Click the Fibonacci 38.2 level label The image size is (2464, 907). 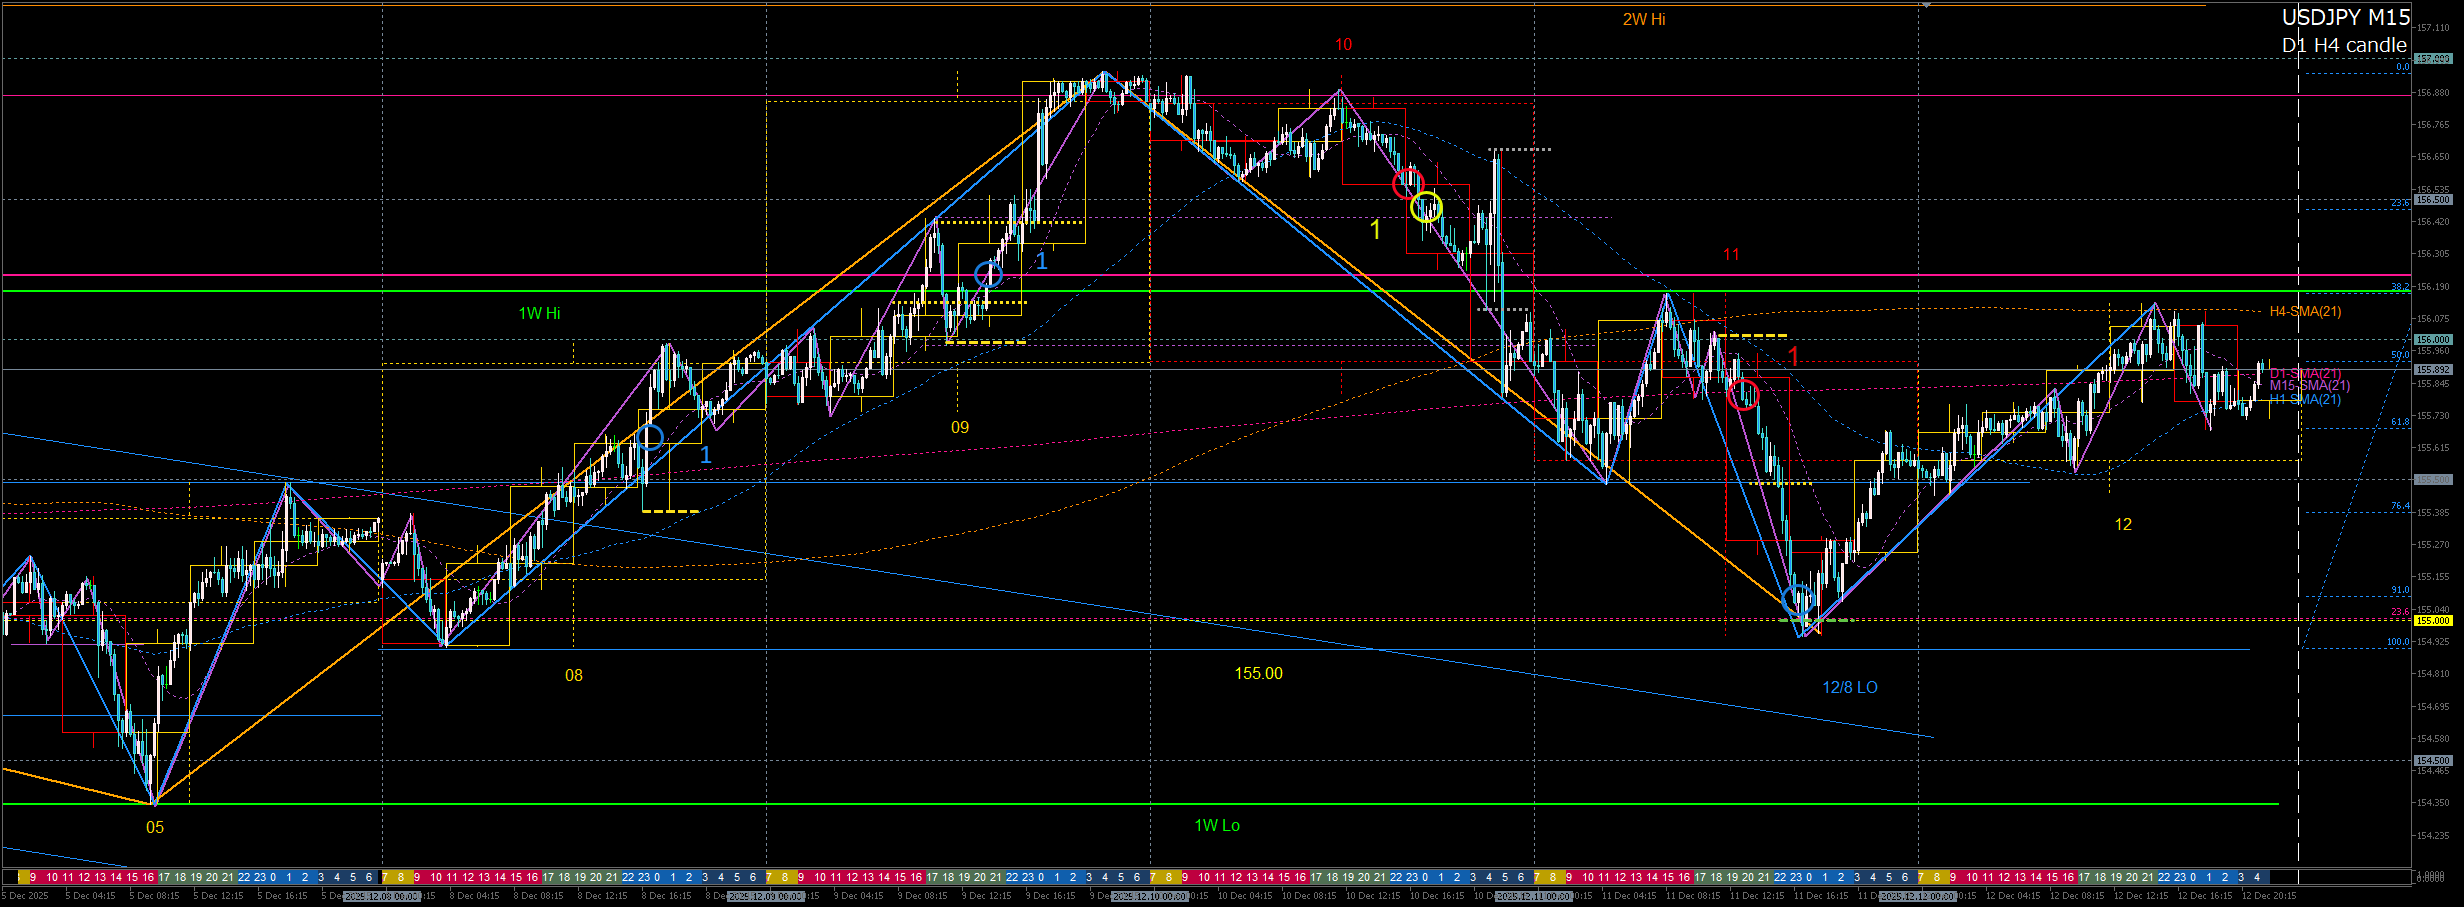tap(2399, 287)
